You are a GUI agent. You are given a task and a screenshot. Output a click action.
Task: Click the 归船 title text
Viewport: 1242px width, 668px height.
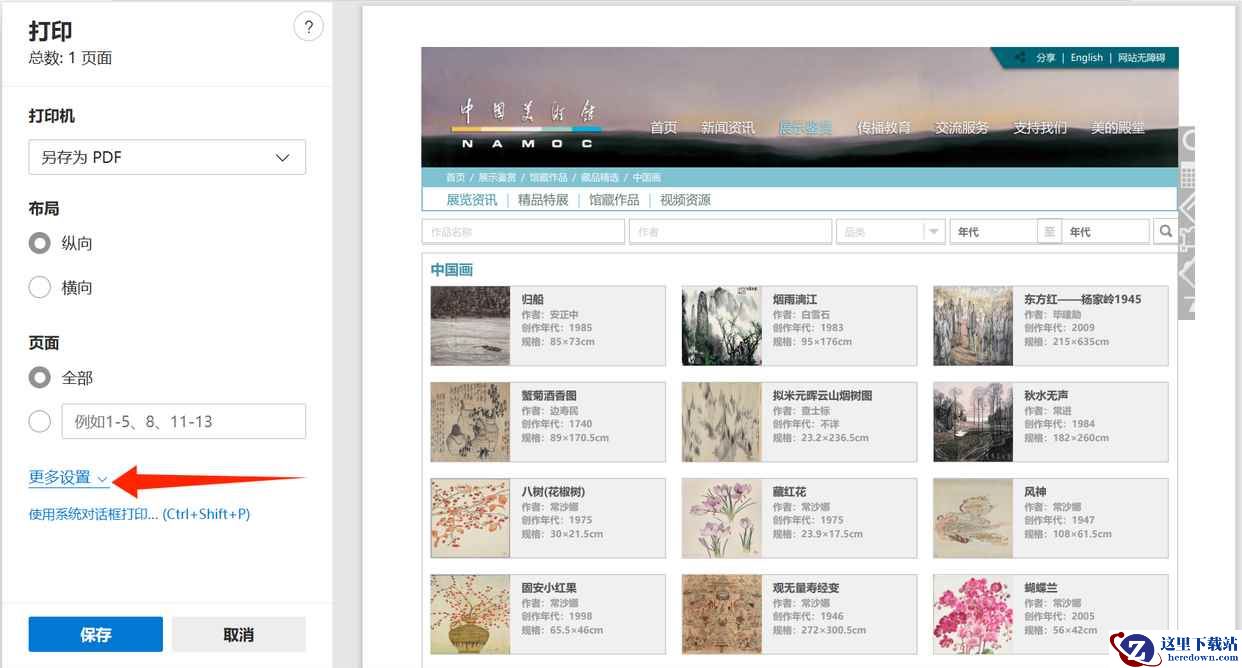coord(532,299)
